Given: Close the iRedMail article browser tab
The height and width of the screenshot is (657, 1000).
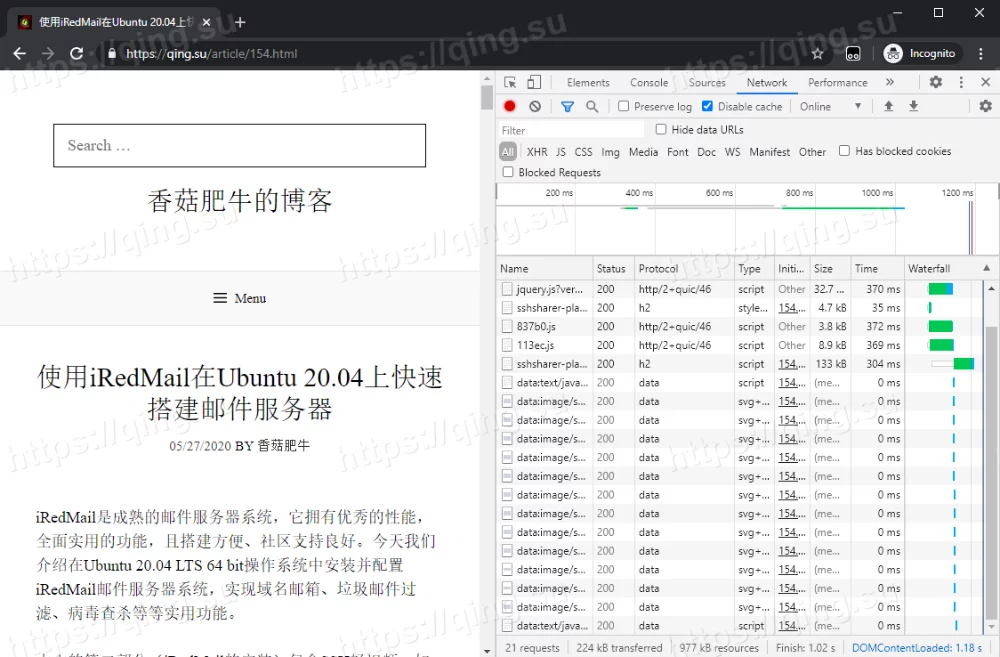Looking at the screenshot, I should (x=206, y=22).
